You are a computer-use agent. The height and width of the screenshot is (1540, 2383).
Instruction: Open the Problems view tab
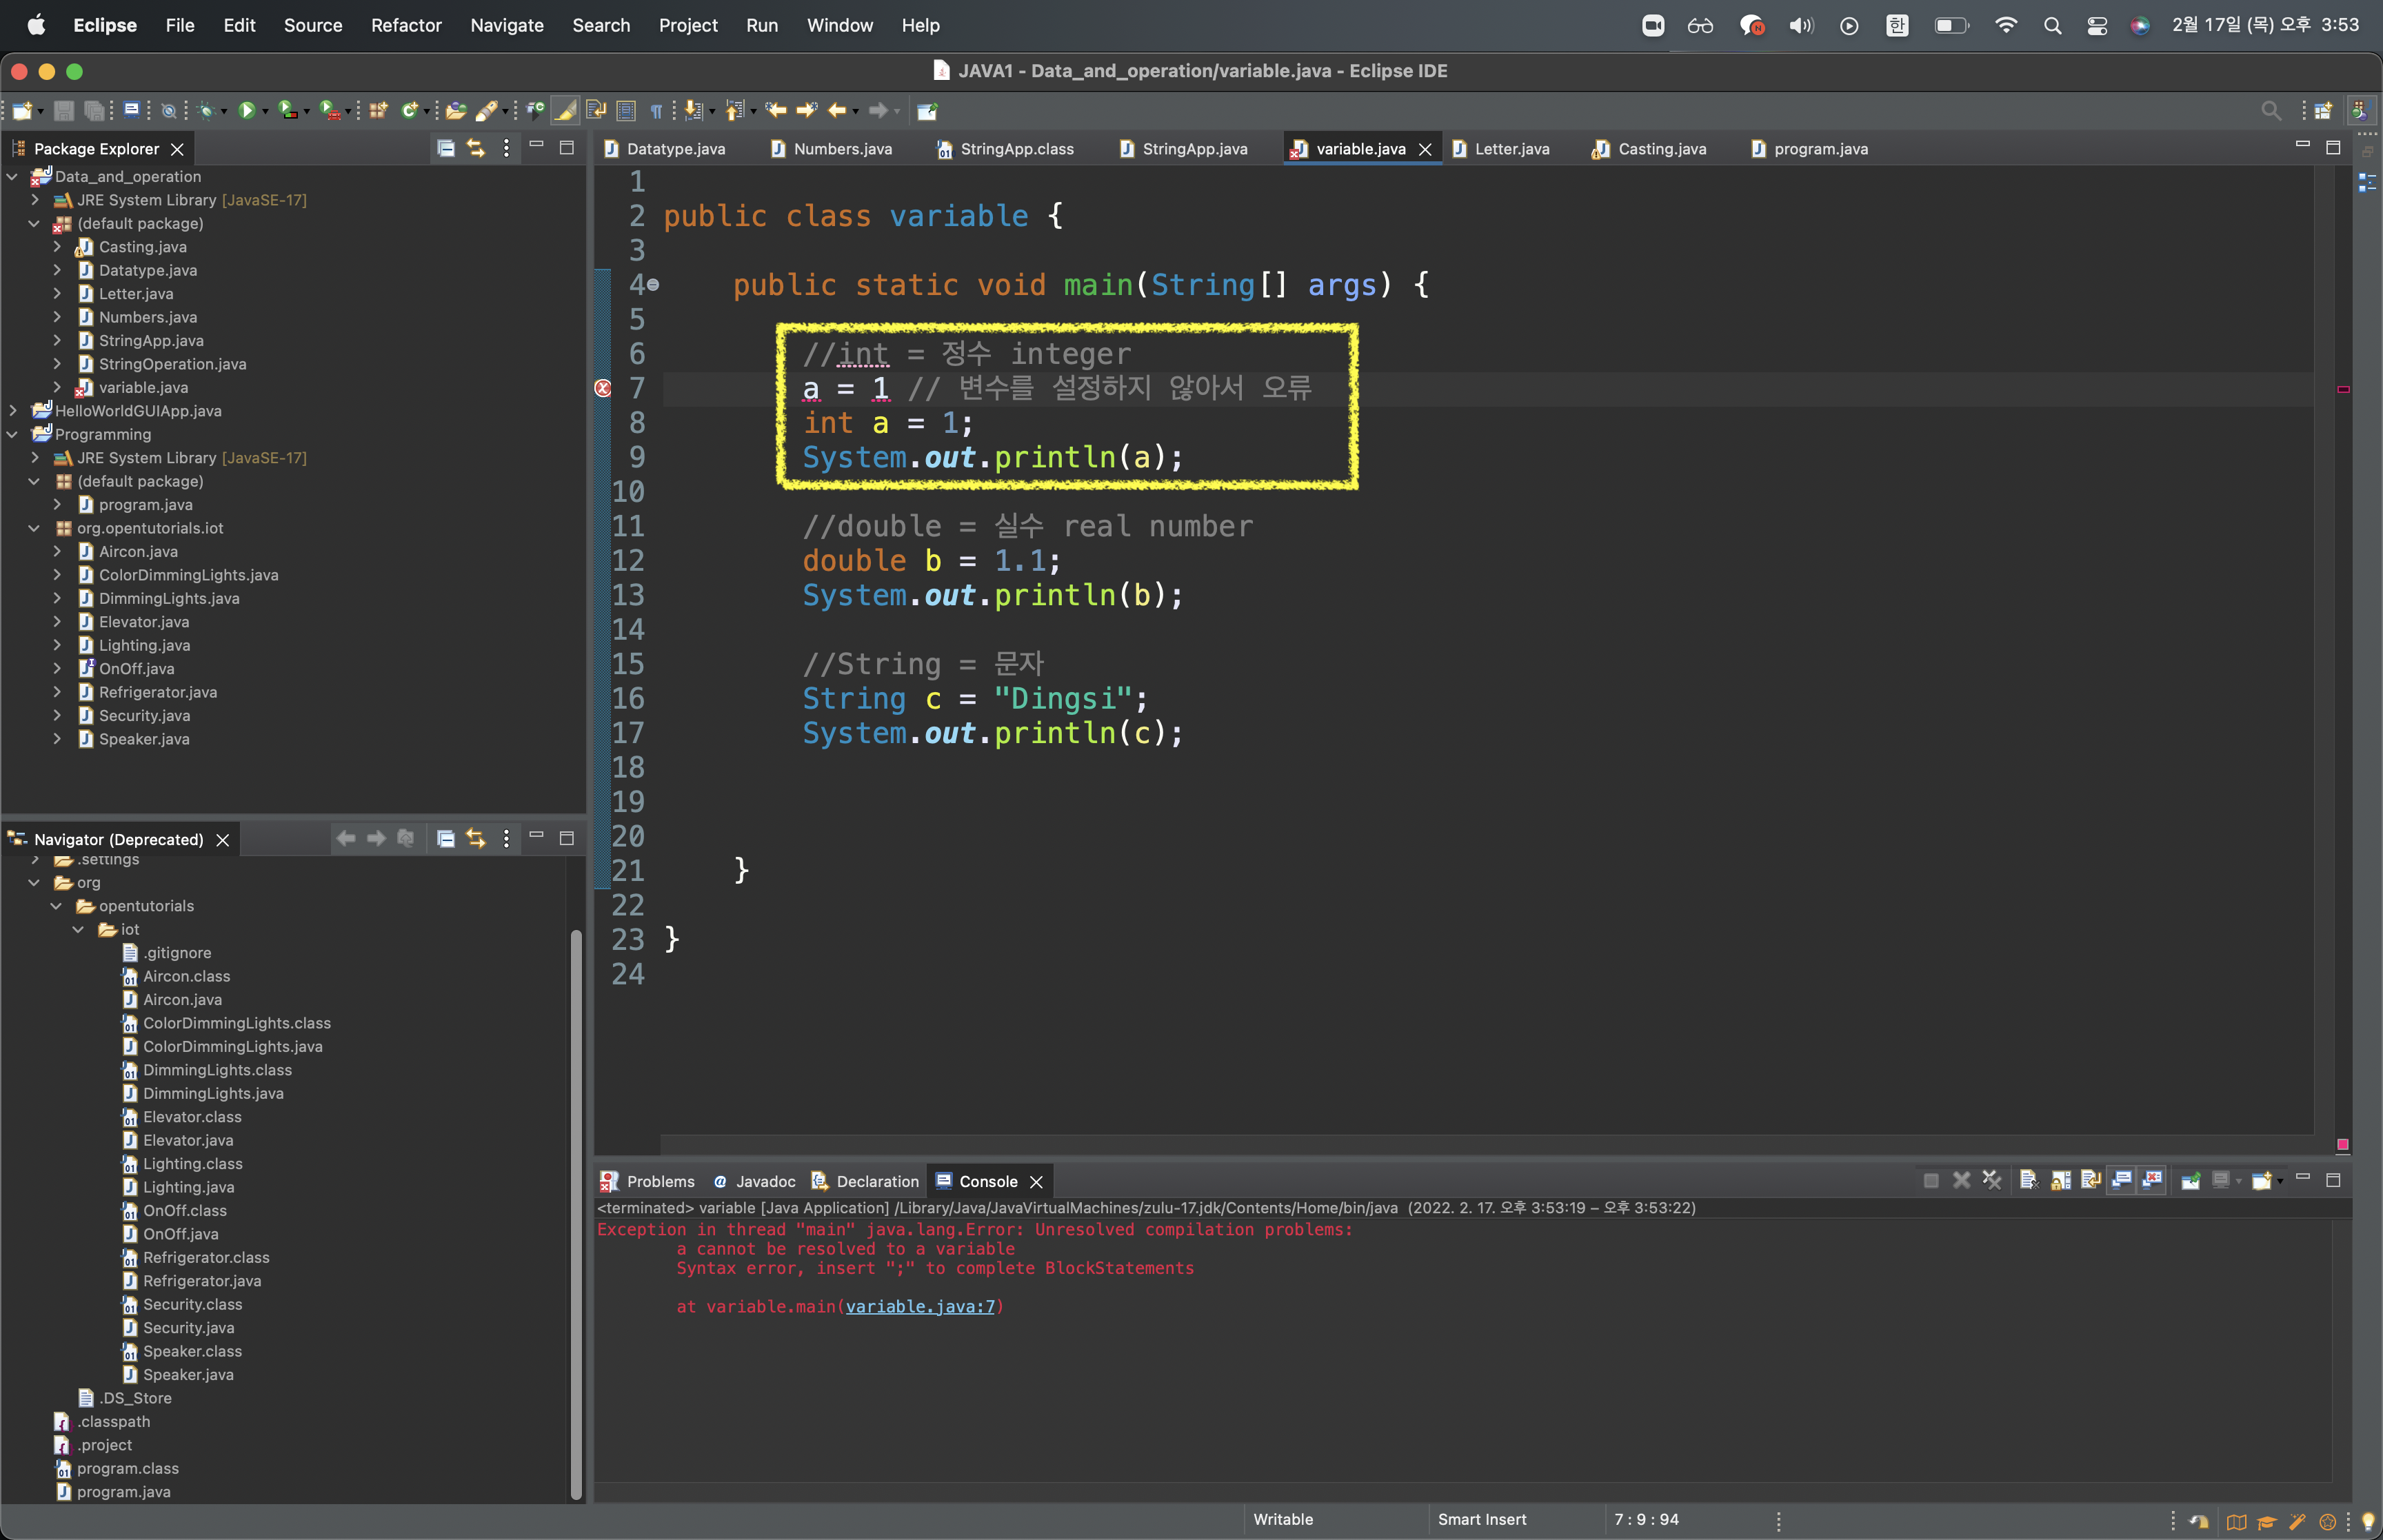pos(659,1181)
